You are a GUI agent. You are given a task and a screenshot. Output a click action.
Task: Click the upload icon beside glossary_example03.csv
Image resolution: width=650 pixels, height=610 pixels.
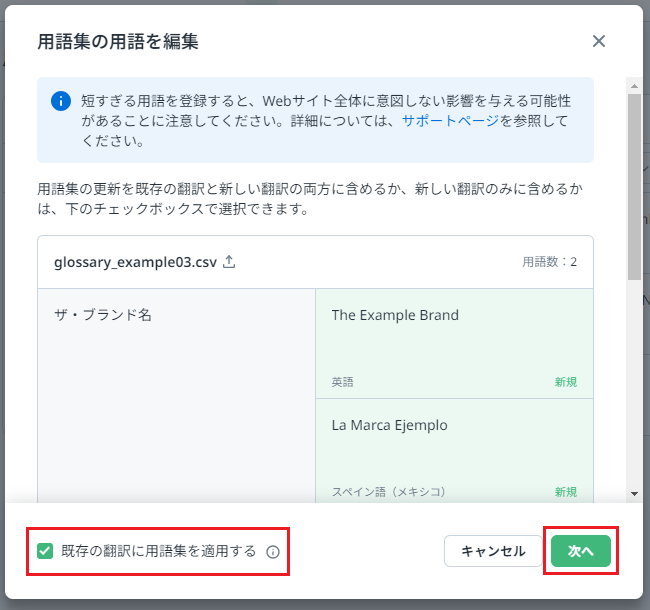pyautogui.click(x=229, y=262)
